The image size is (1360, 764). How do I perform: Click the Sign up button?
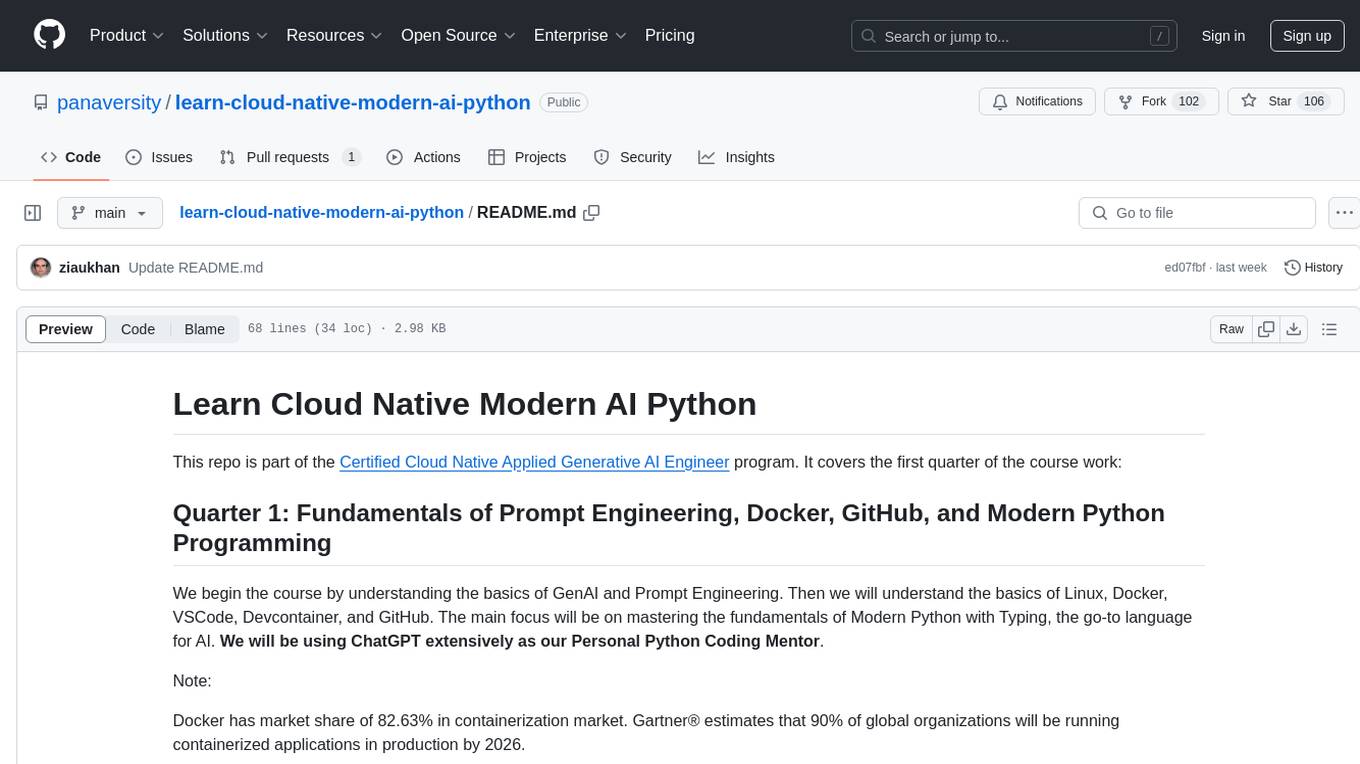1307,36
